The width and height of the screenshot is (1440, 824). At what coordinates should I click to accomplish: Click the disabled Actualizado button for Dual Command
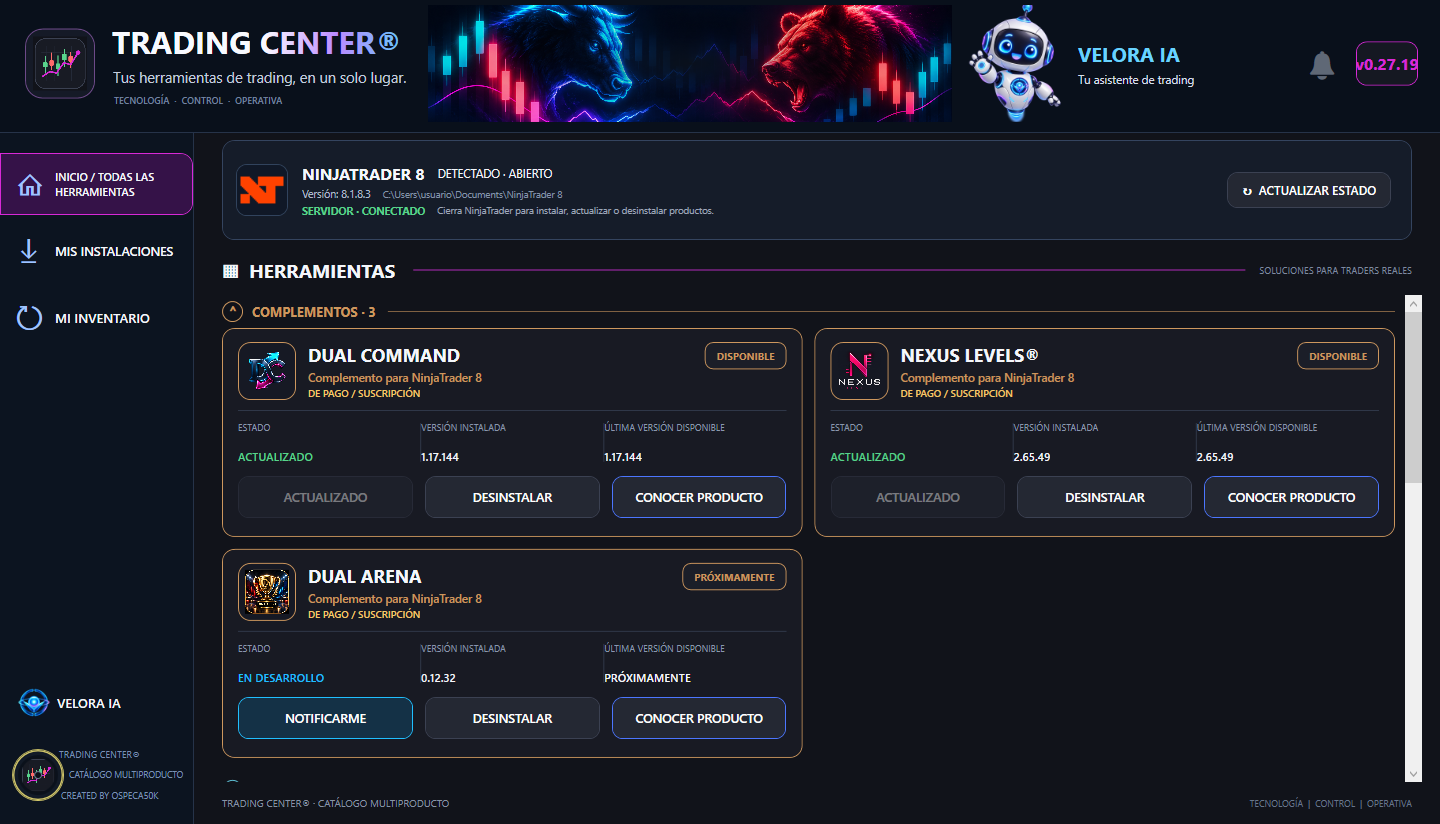(325, 497)
